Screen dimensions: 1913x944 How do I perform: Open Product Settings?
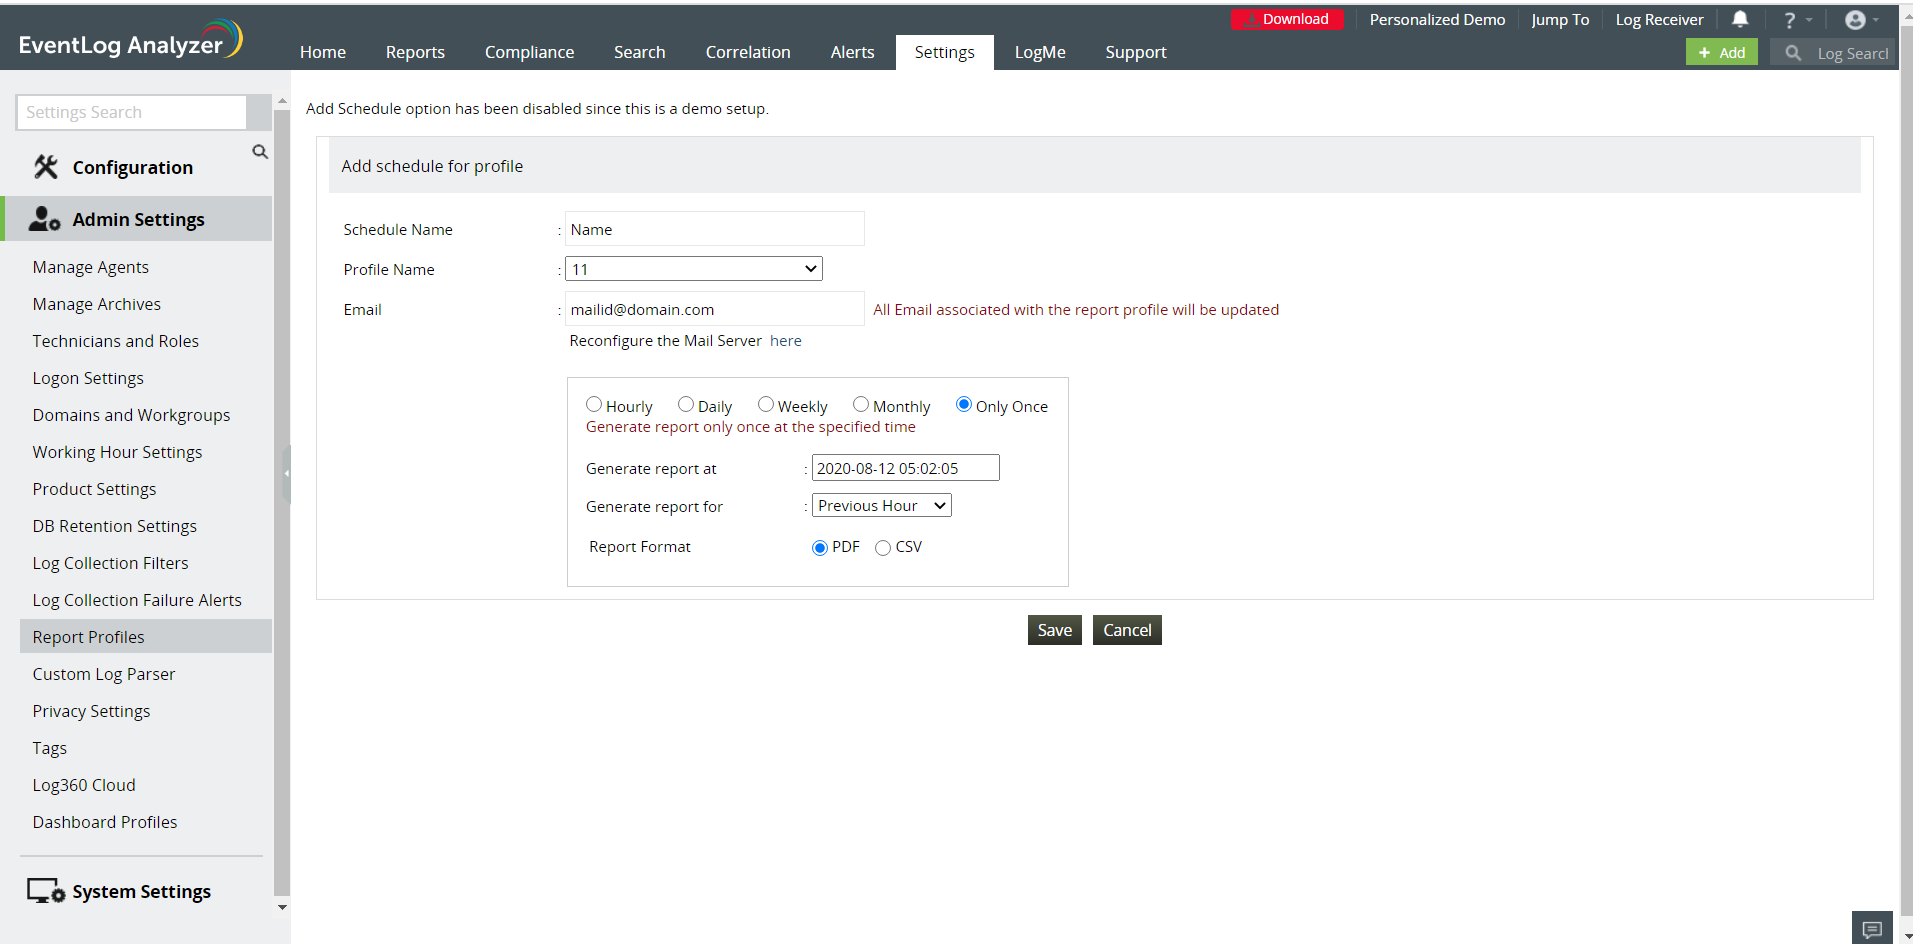point(95,489)
